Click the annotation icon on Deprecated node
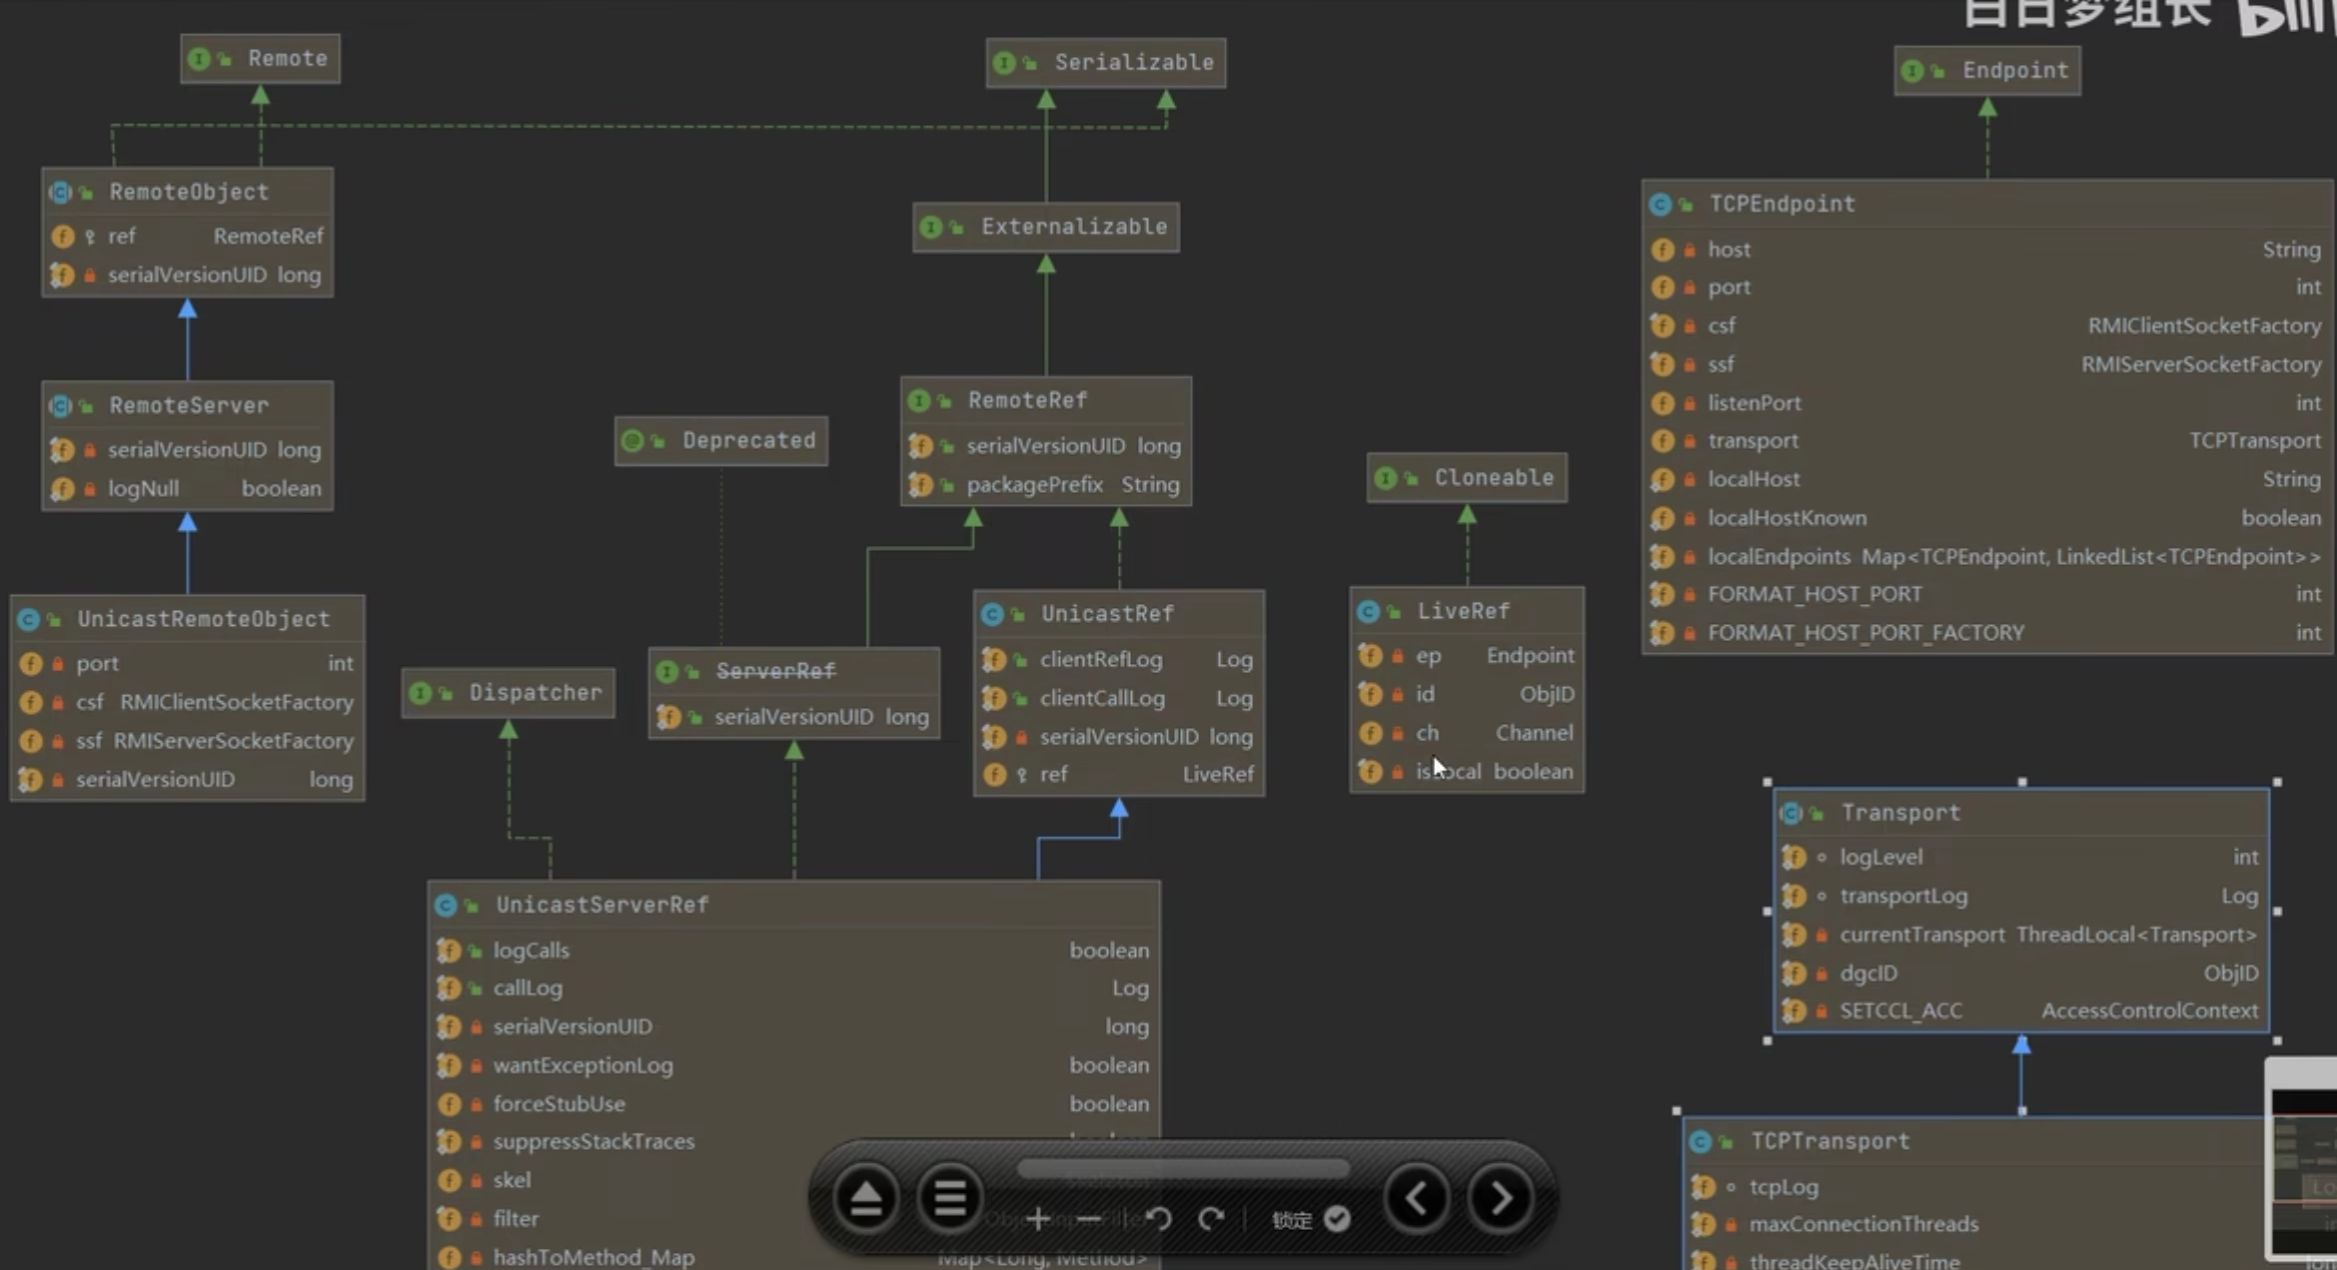The image size is (2337, 1270). [x=632, y=441]
